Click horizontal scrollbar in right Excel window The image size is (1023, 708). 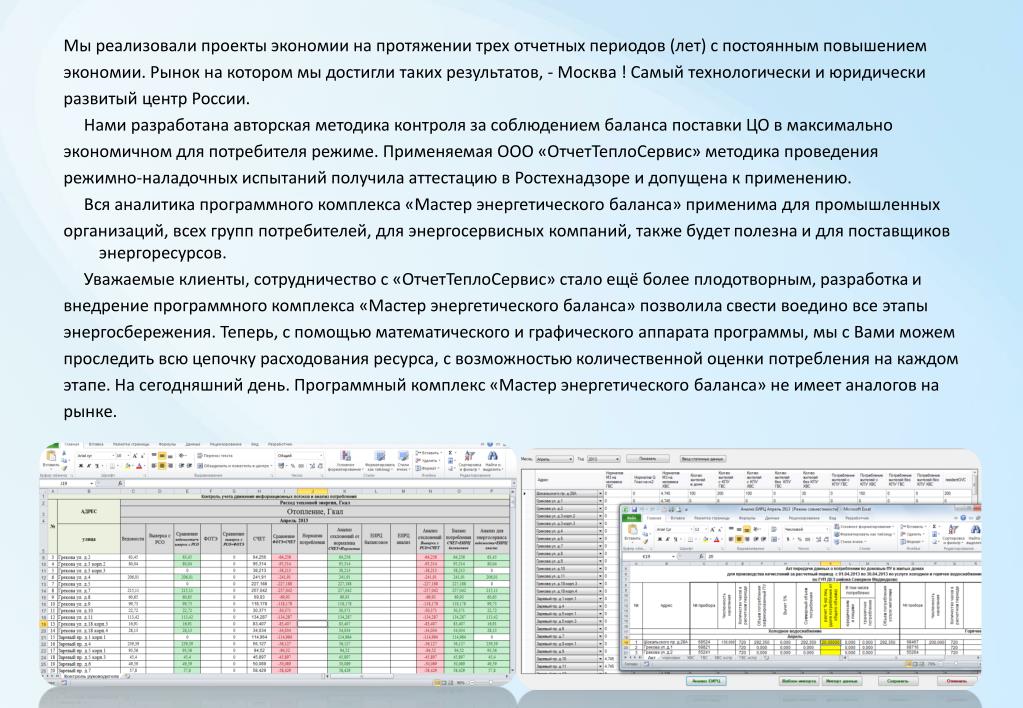tap(912, 657)
